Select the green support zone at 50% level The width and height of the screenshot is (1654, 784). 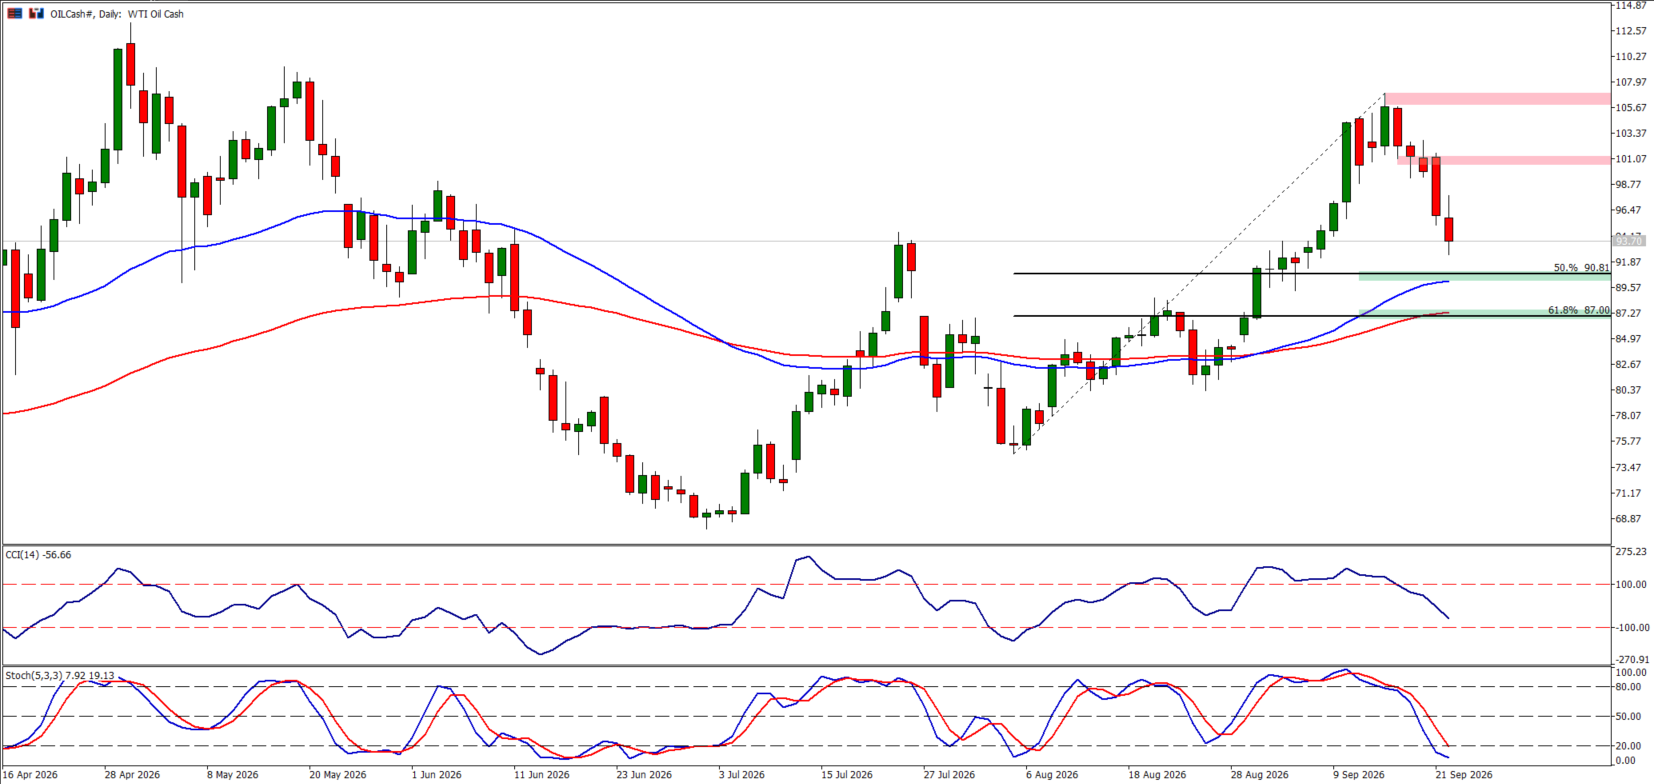pos(1484,276)
